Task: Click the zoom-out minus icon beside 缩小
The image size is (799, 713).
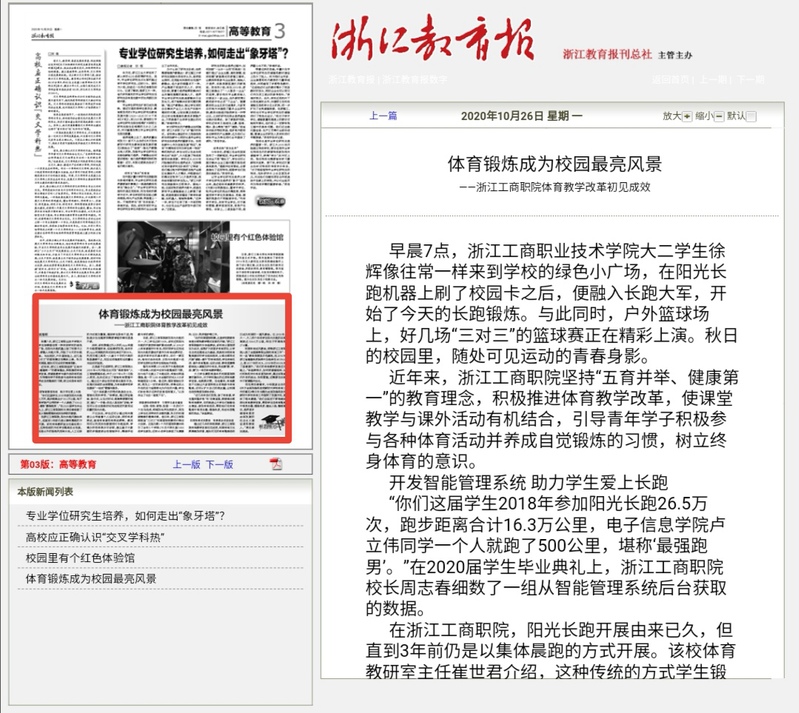Action: click(720, 116)
